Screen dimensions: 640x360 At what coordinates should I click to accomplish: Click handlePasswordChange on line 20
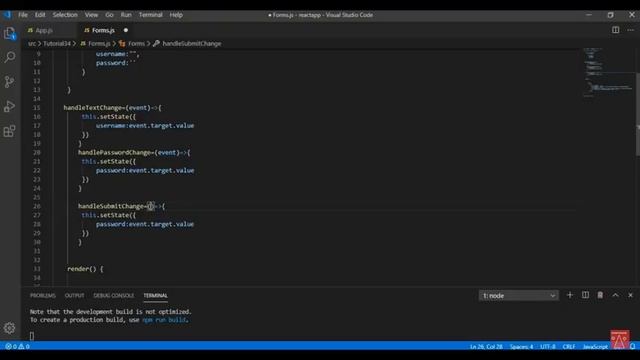(114, 153)
